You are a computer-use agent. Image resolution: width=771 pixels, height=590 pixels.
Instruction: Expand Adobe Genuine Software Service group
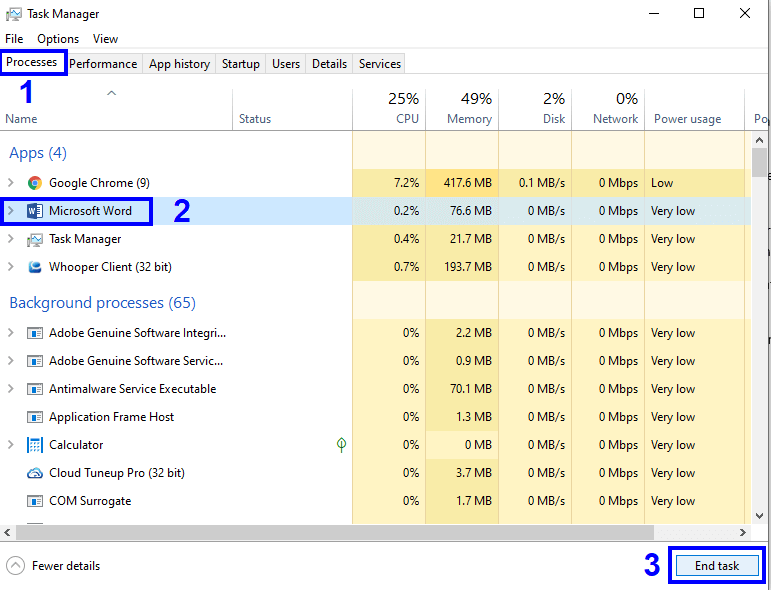(10, 361)
